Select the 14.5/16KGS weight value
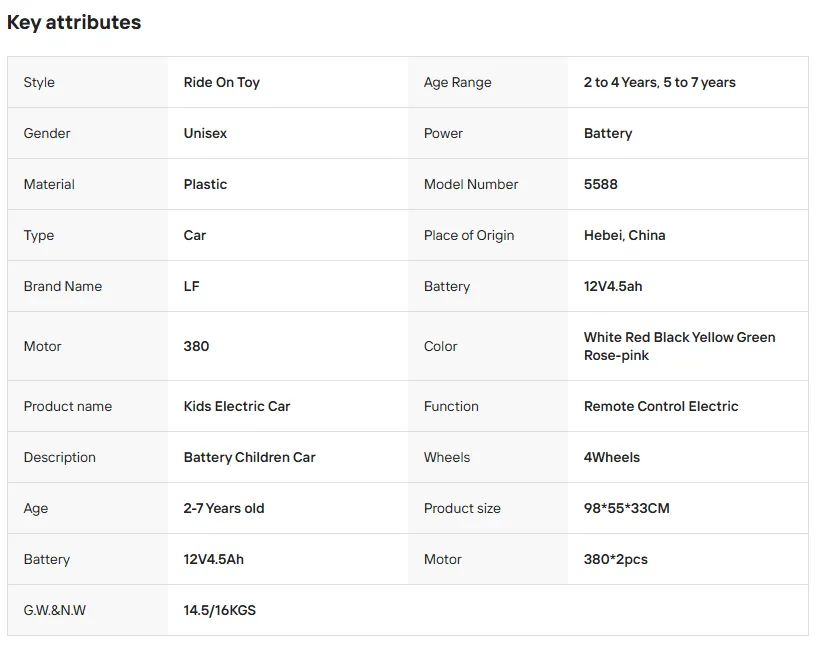 coord(219,610)
